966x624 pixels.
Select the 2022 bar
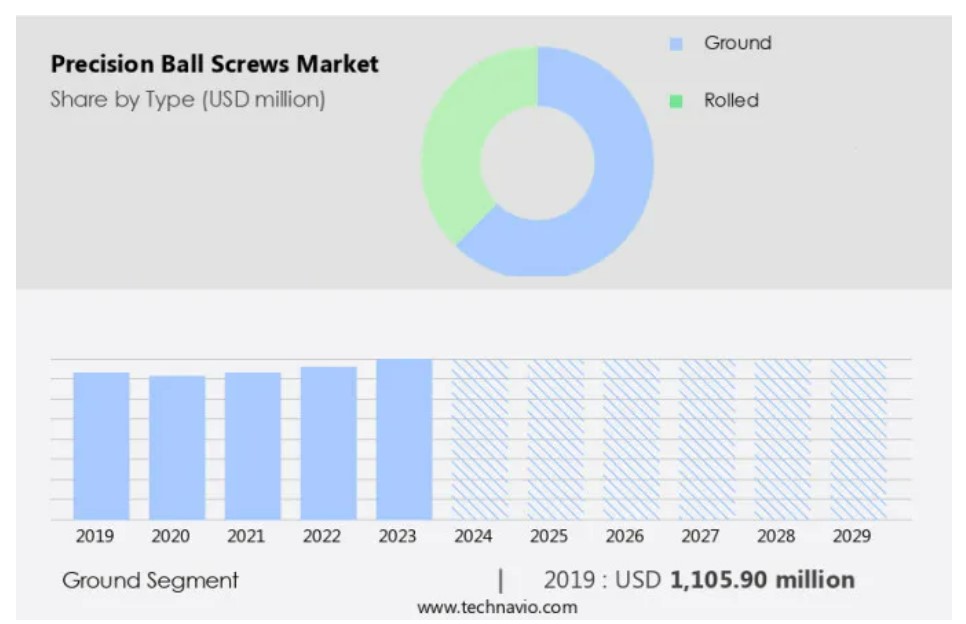coord(328,442)
